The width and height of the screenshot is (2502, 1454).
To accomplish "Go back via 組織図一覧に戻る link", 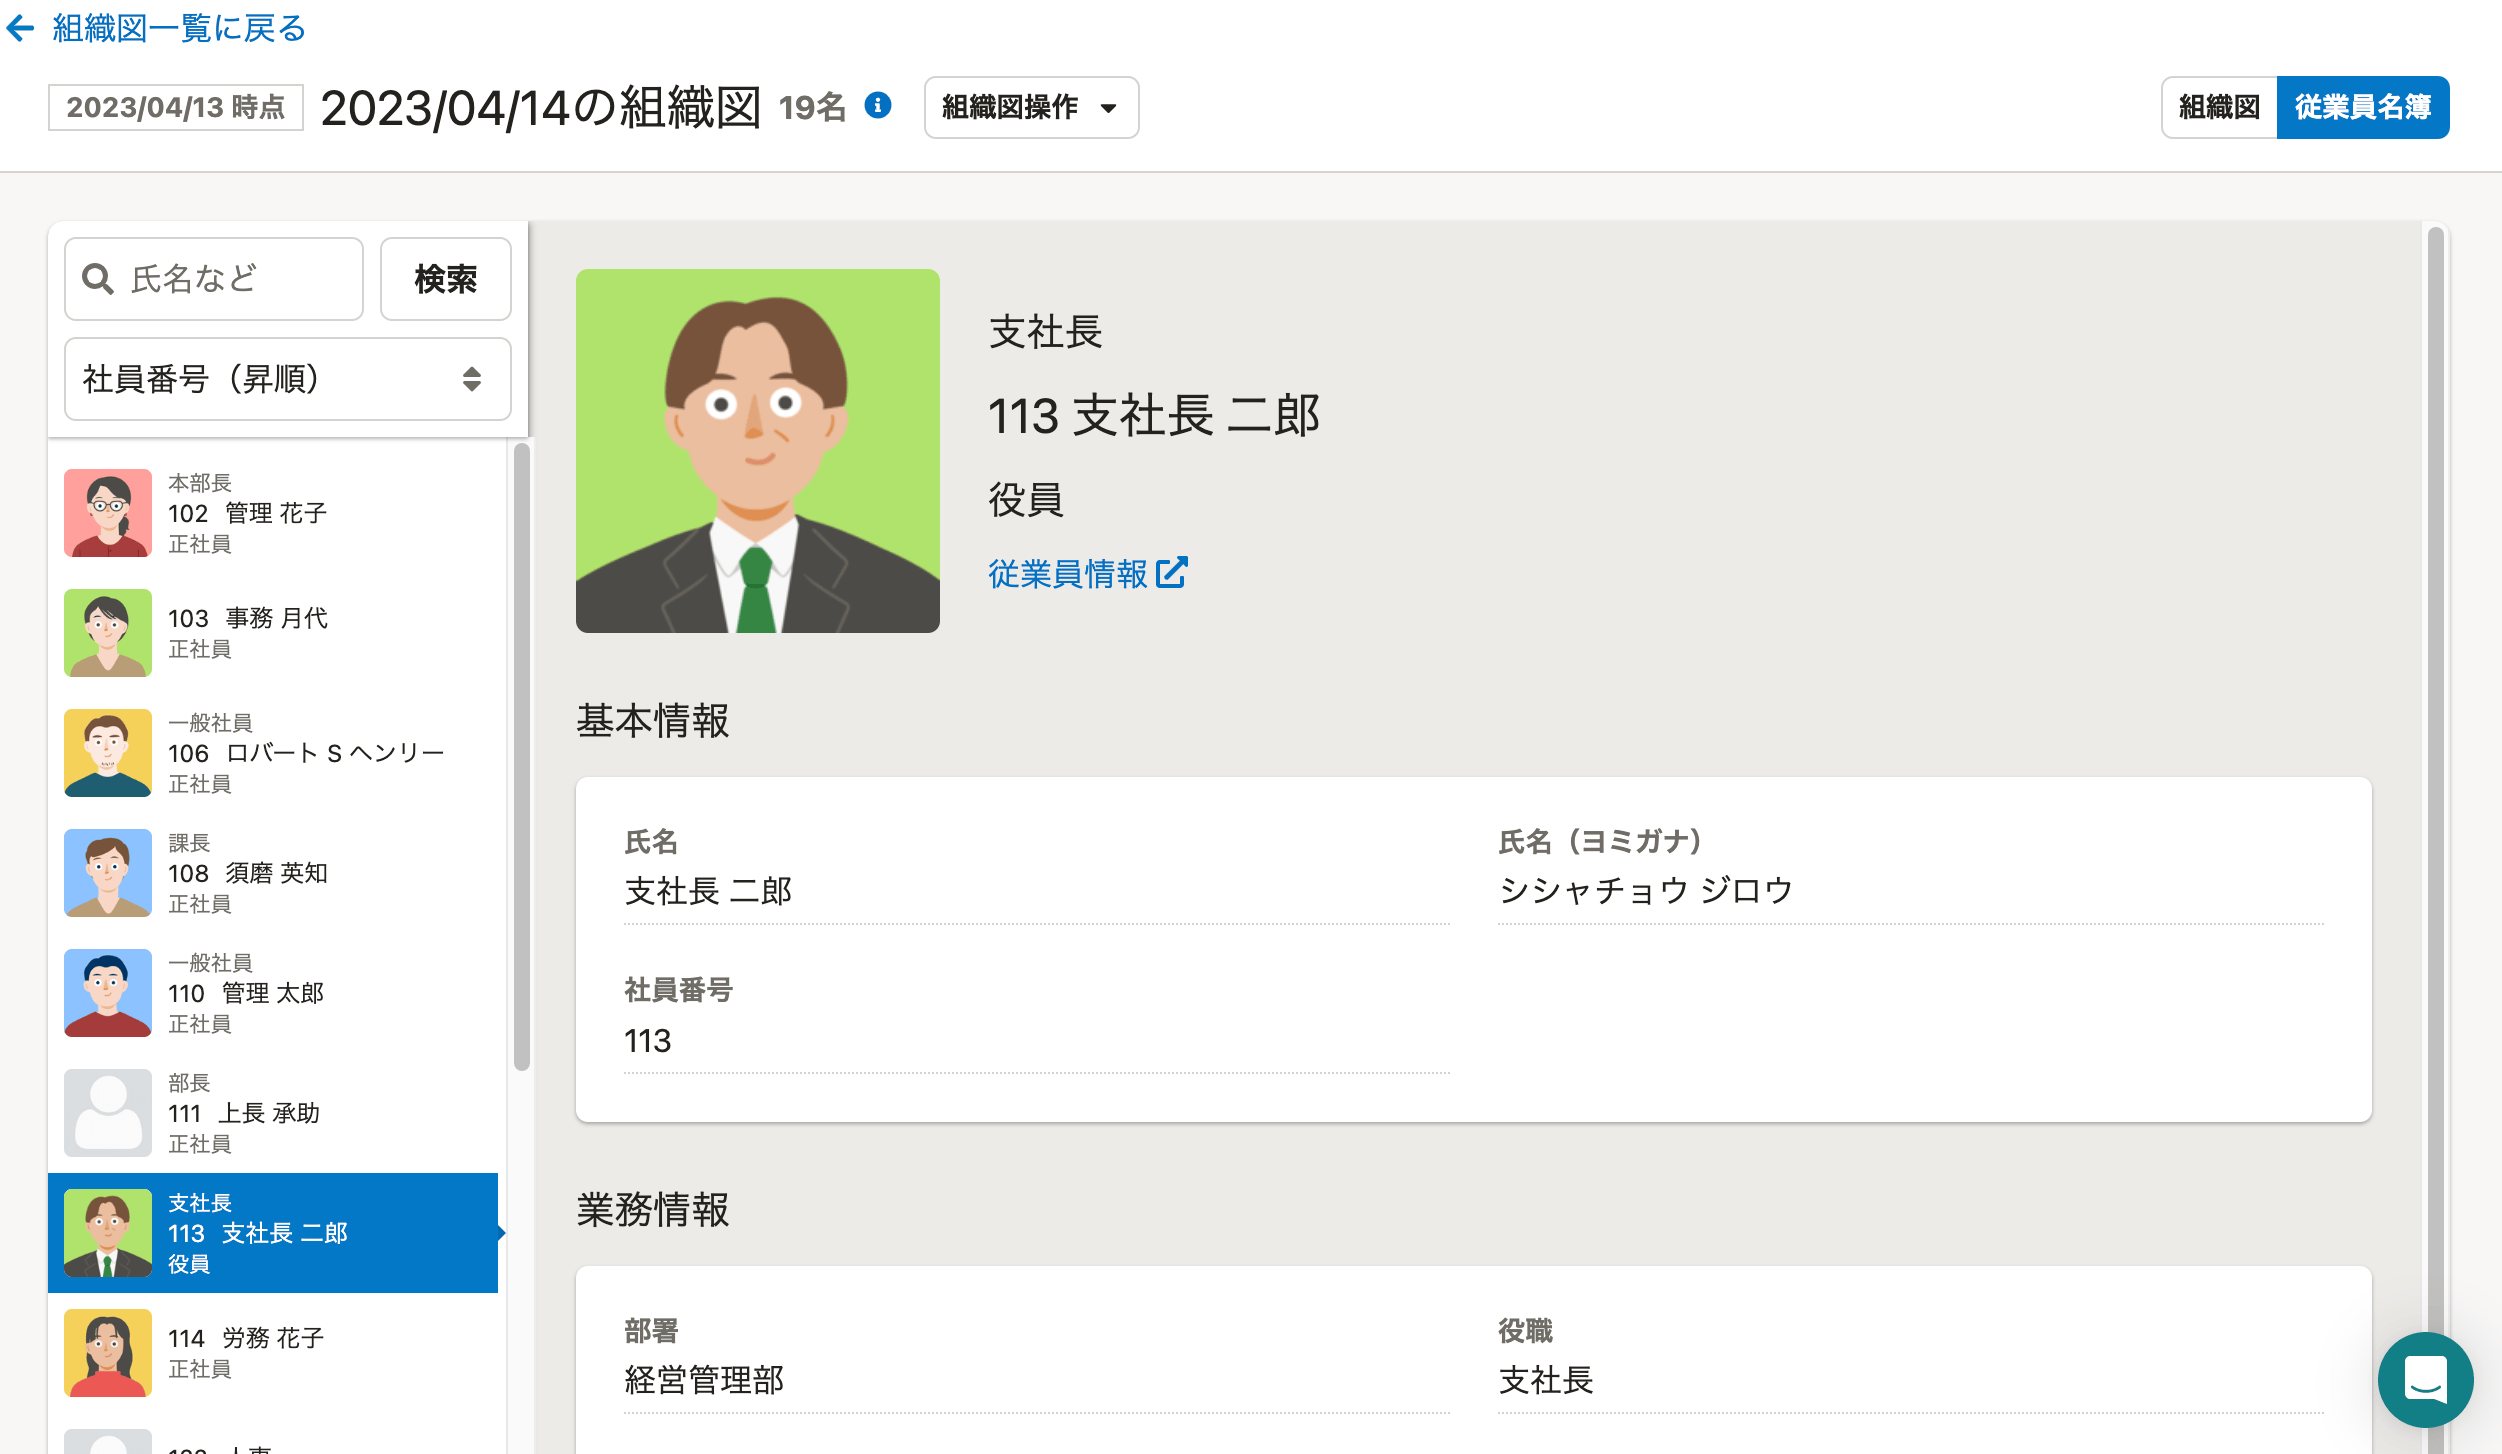I will click(x=179, y=28).
